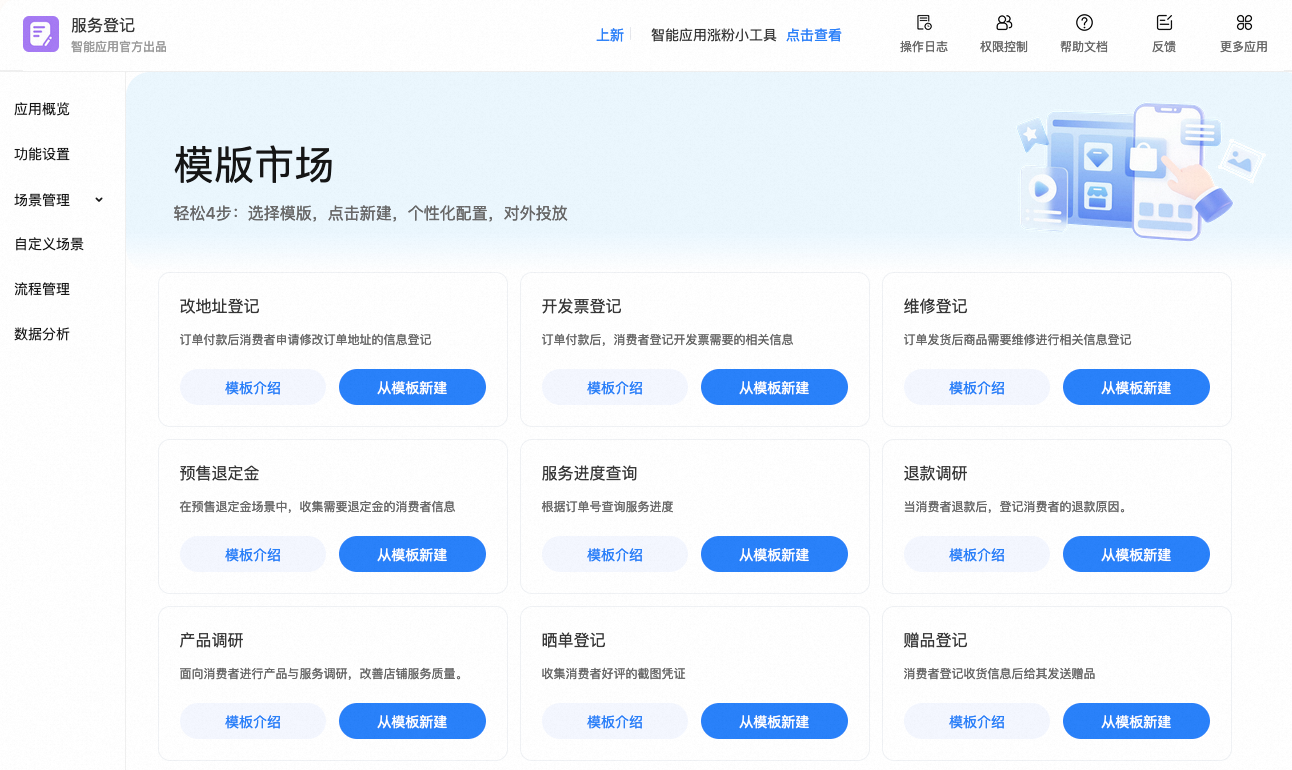Expand the 场景管理 submenu chevron

tap(99, 200)
